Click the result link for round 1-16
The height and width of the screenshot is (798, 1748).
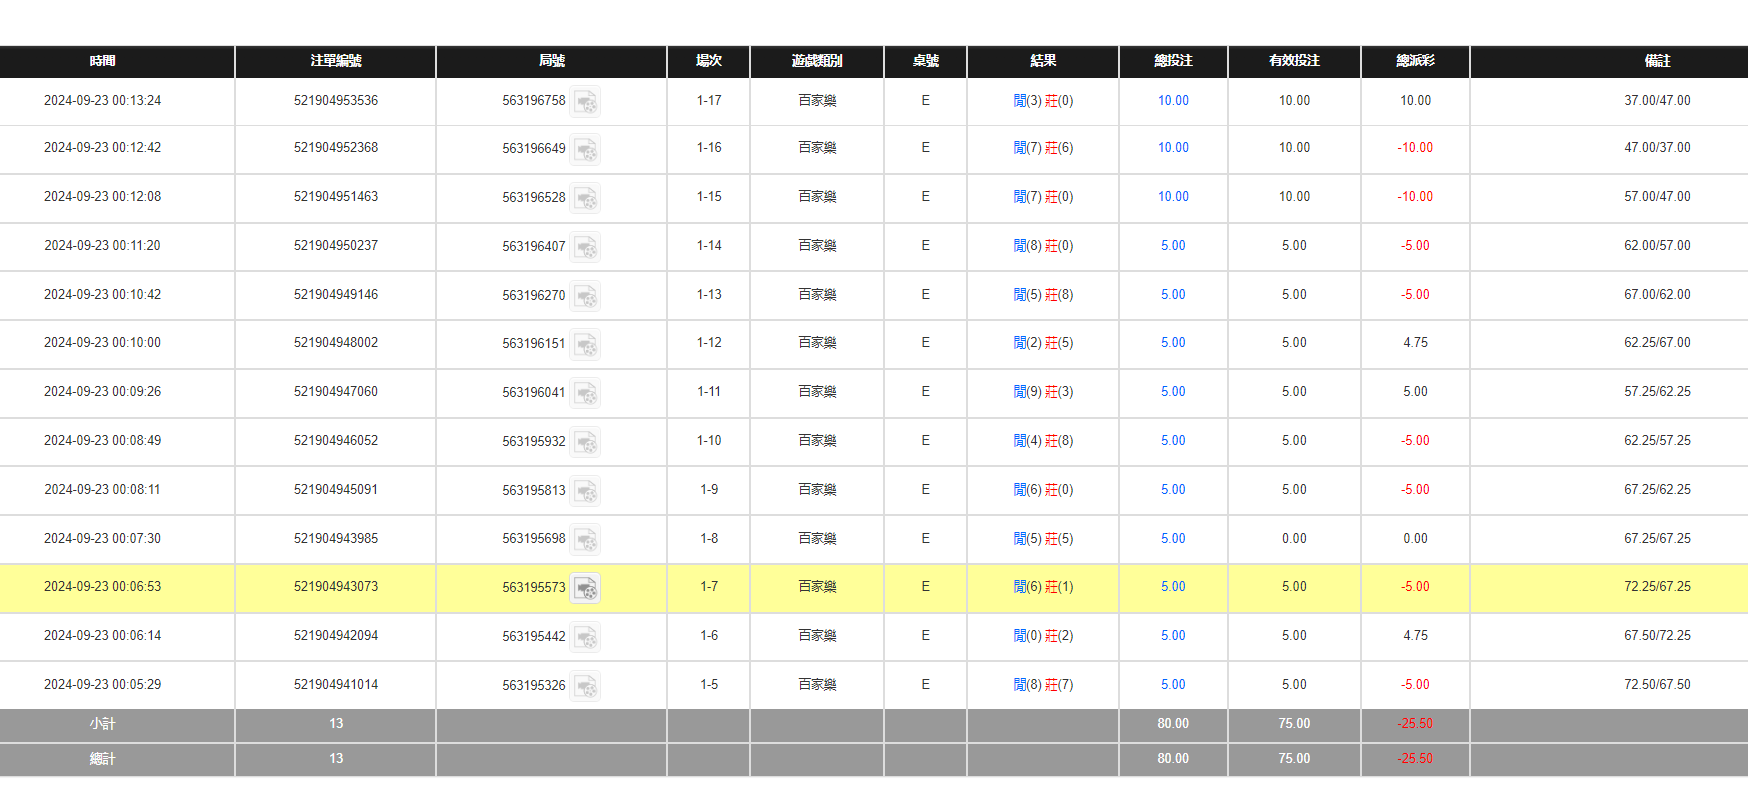(1043, 148)
